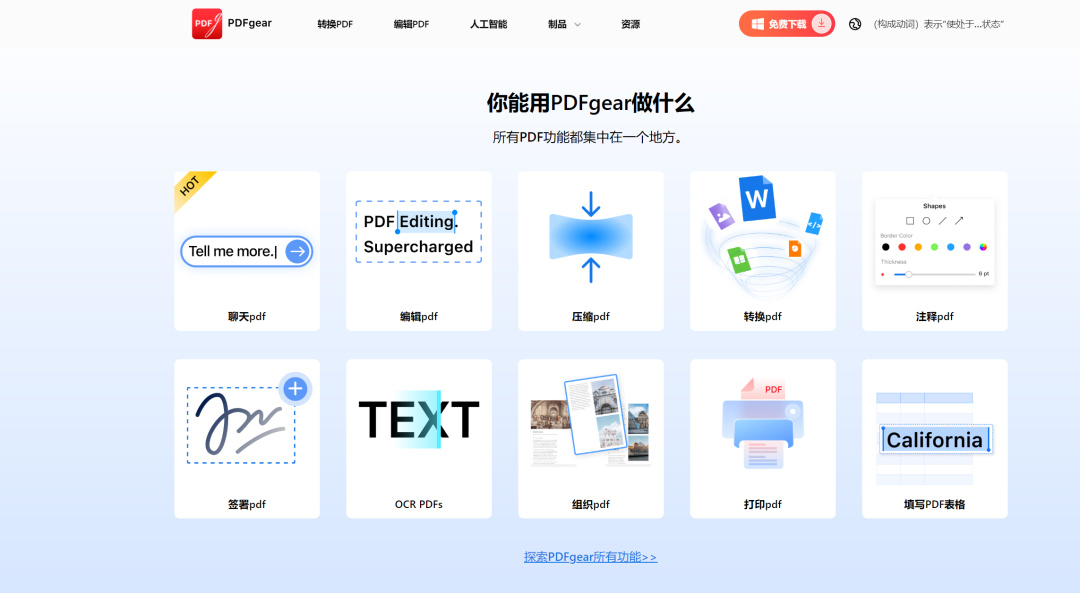Viewport: 1080px width, 593px height.
Task: Open the OCR PDFs label
Action: point(419,505)
